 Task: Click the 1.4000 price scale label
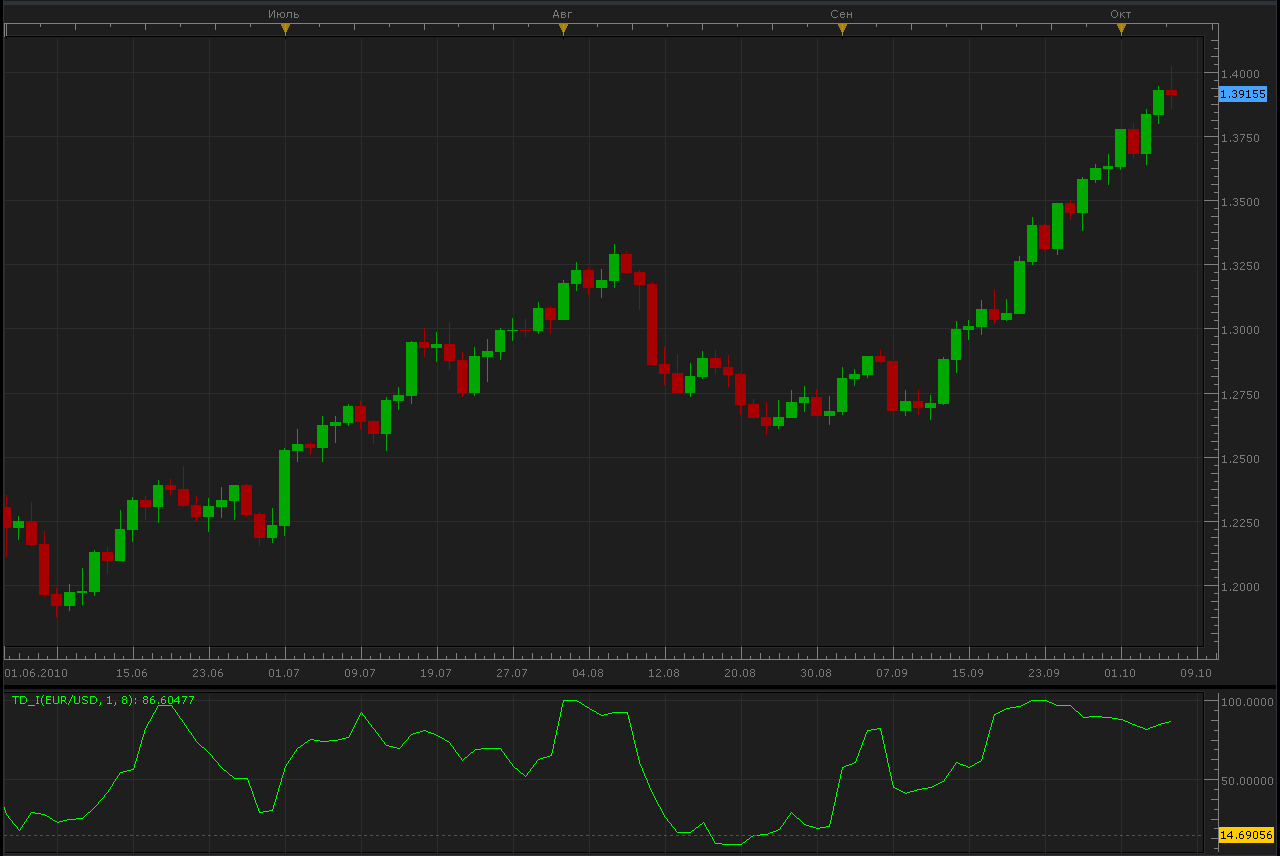point(1240,74)
